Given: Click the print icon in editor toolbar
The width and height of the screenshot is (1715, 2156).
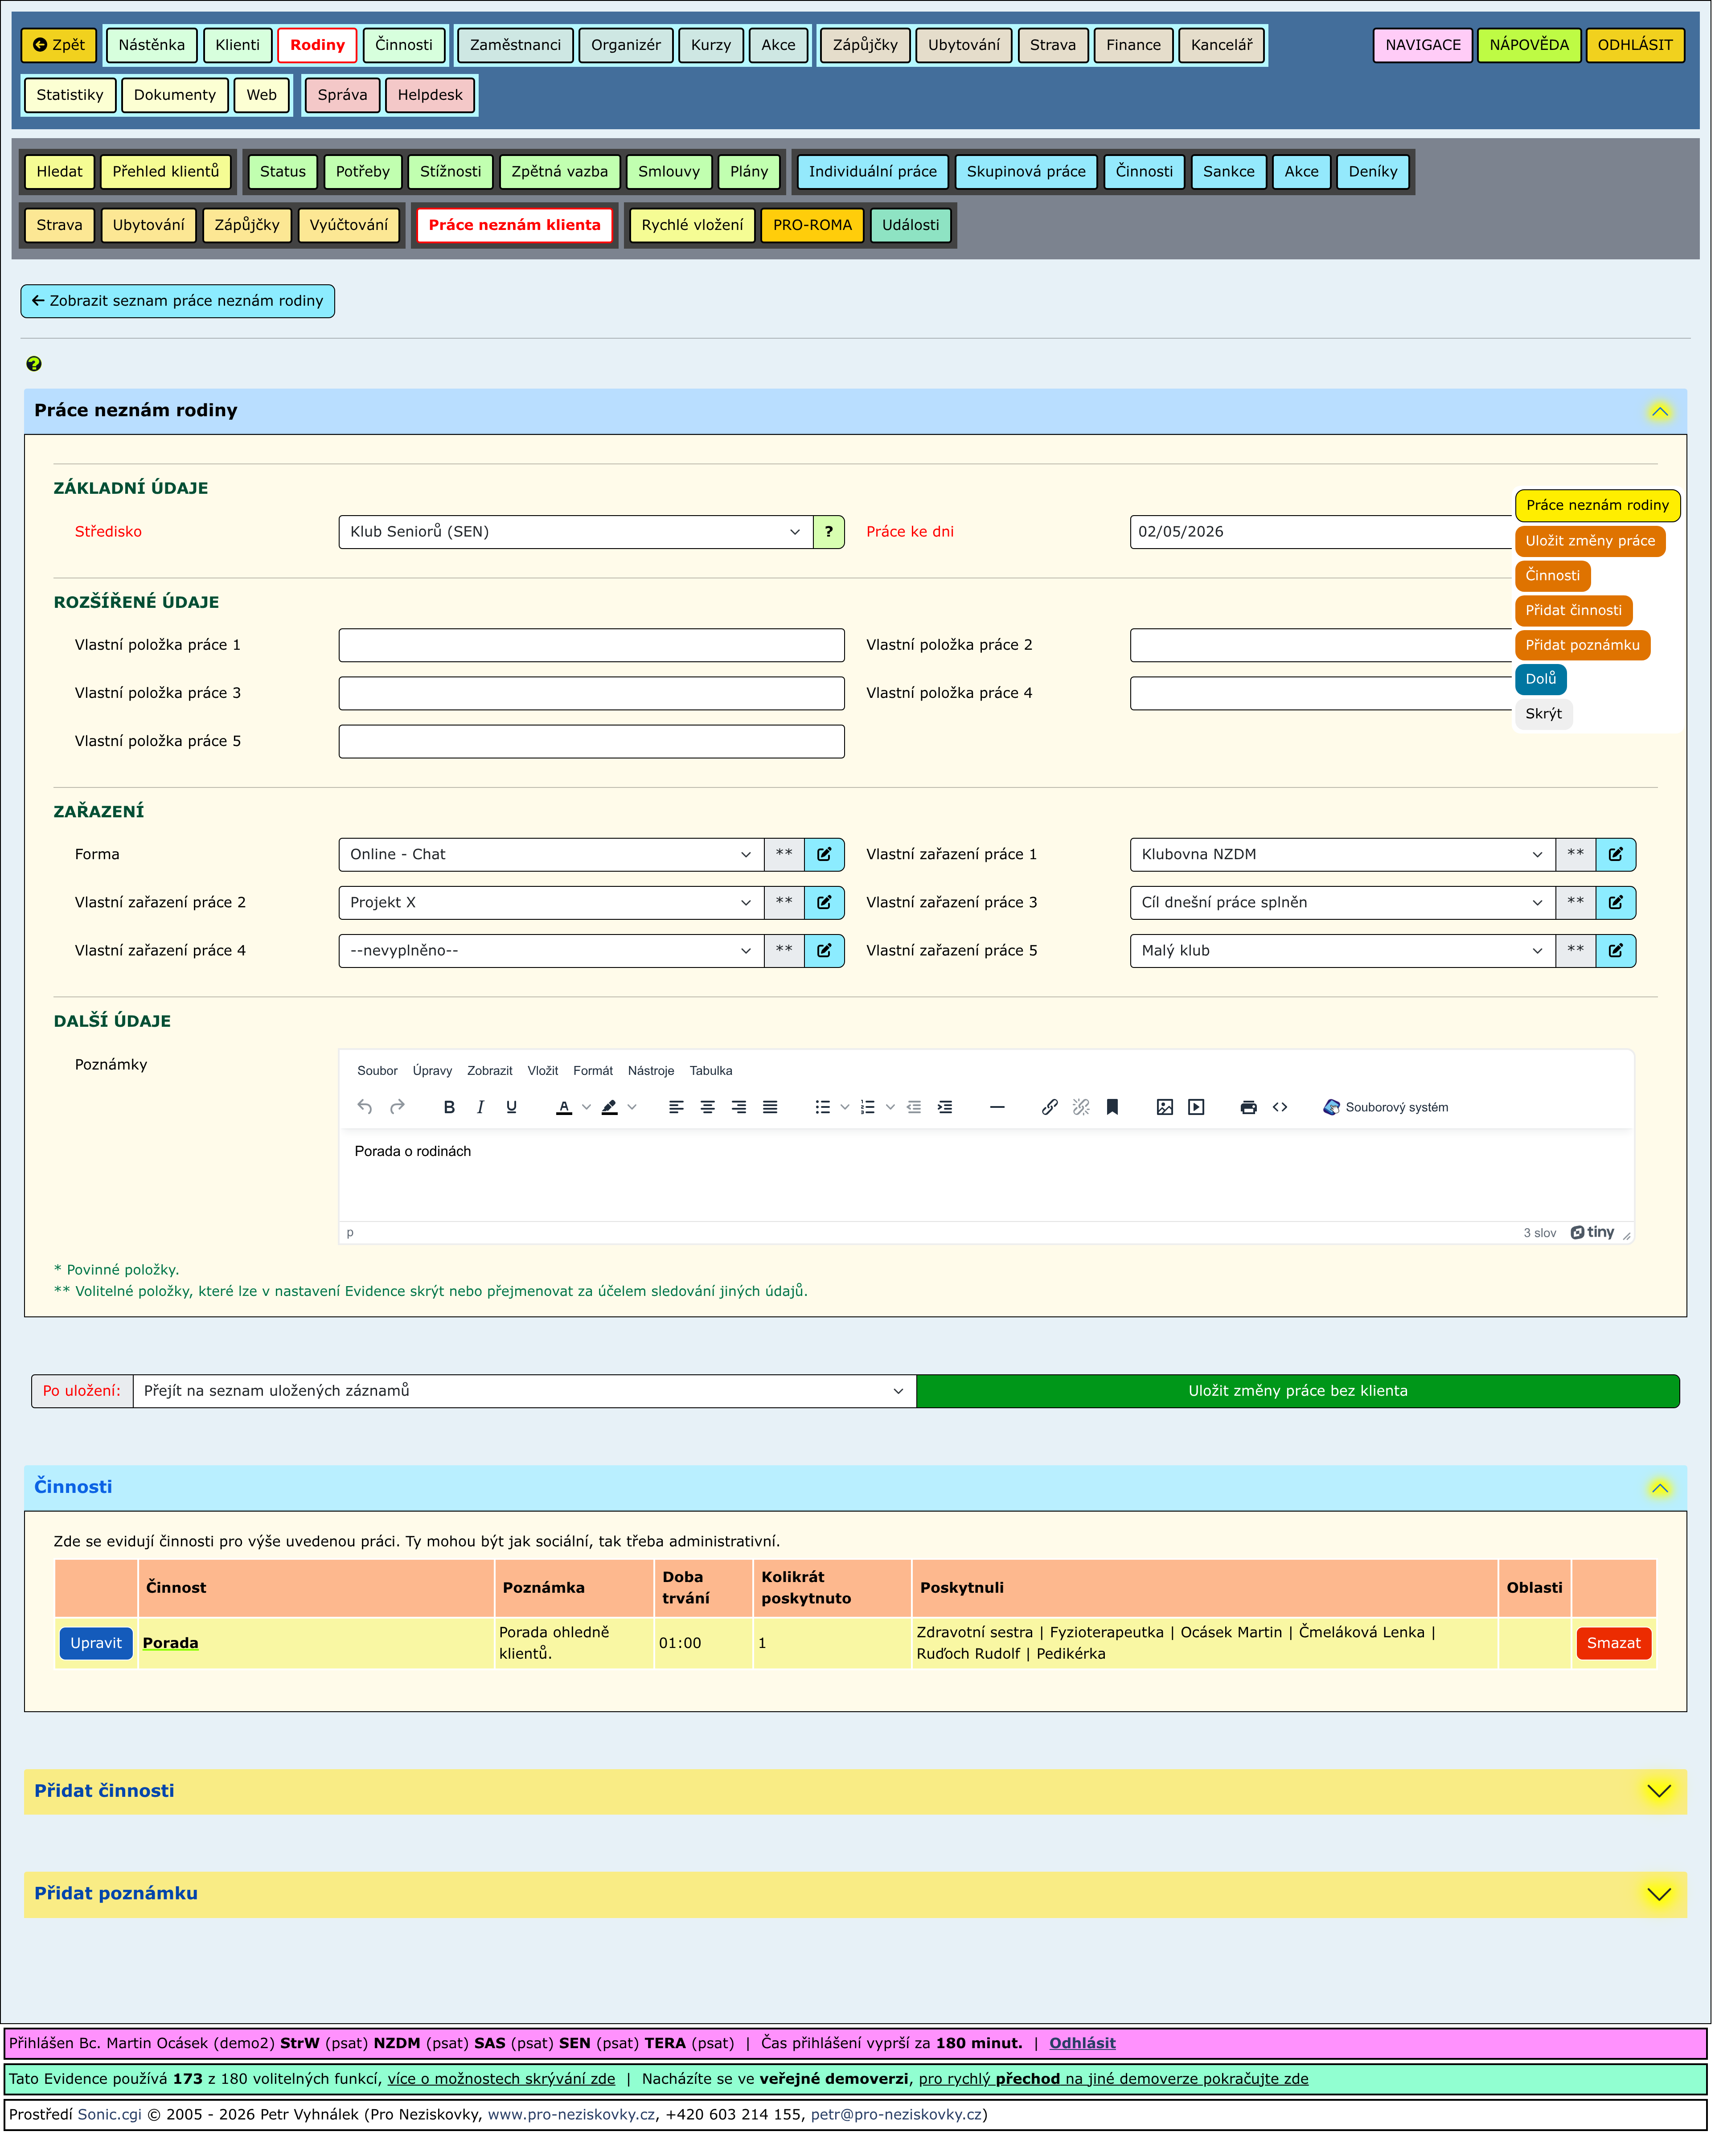Looking at the screenshot, I should (1248, 1108).
